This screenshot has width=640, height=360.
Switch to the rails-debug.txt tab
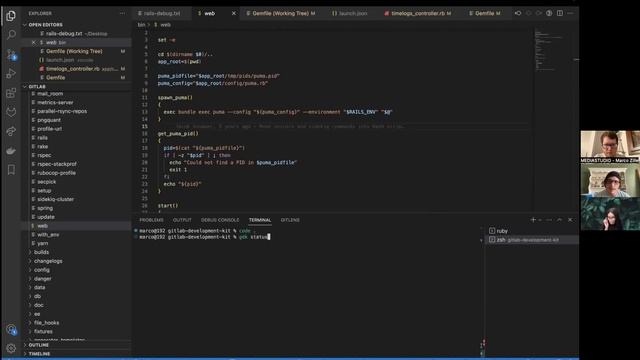(162, 13)
